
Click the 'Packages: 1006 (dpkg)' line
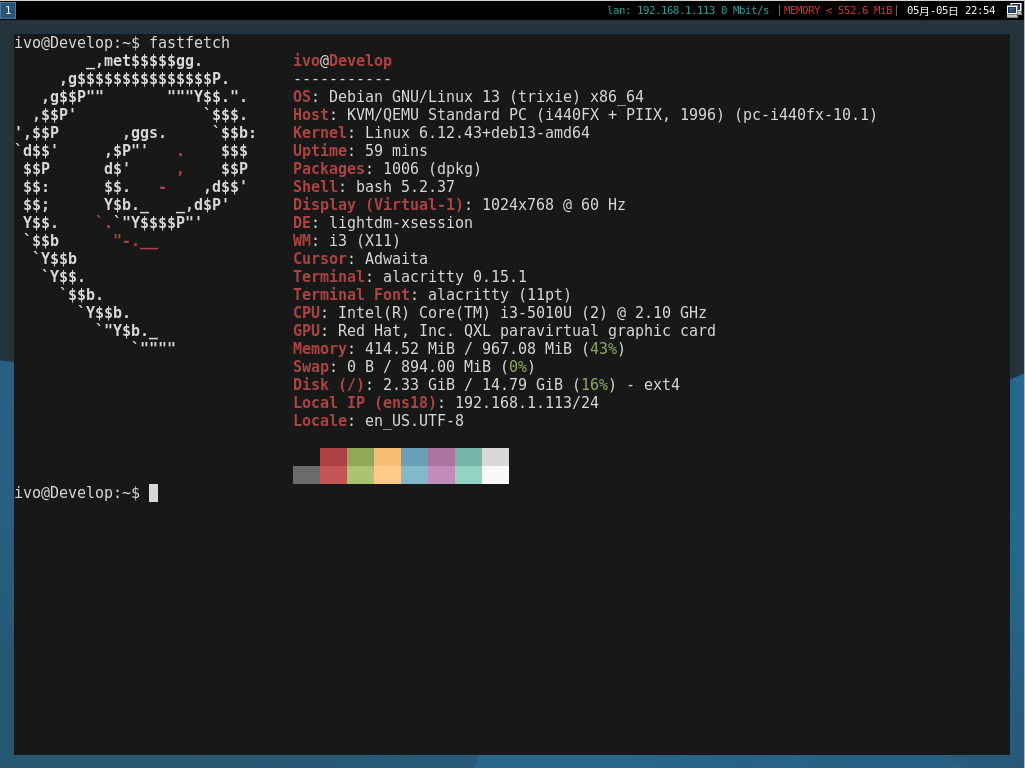(387, 169)
